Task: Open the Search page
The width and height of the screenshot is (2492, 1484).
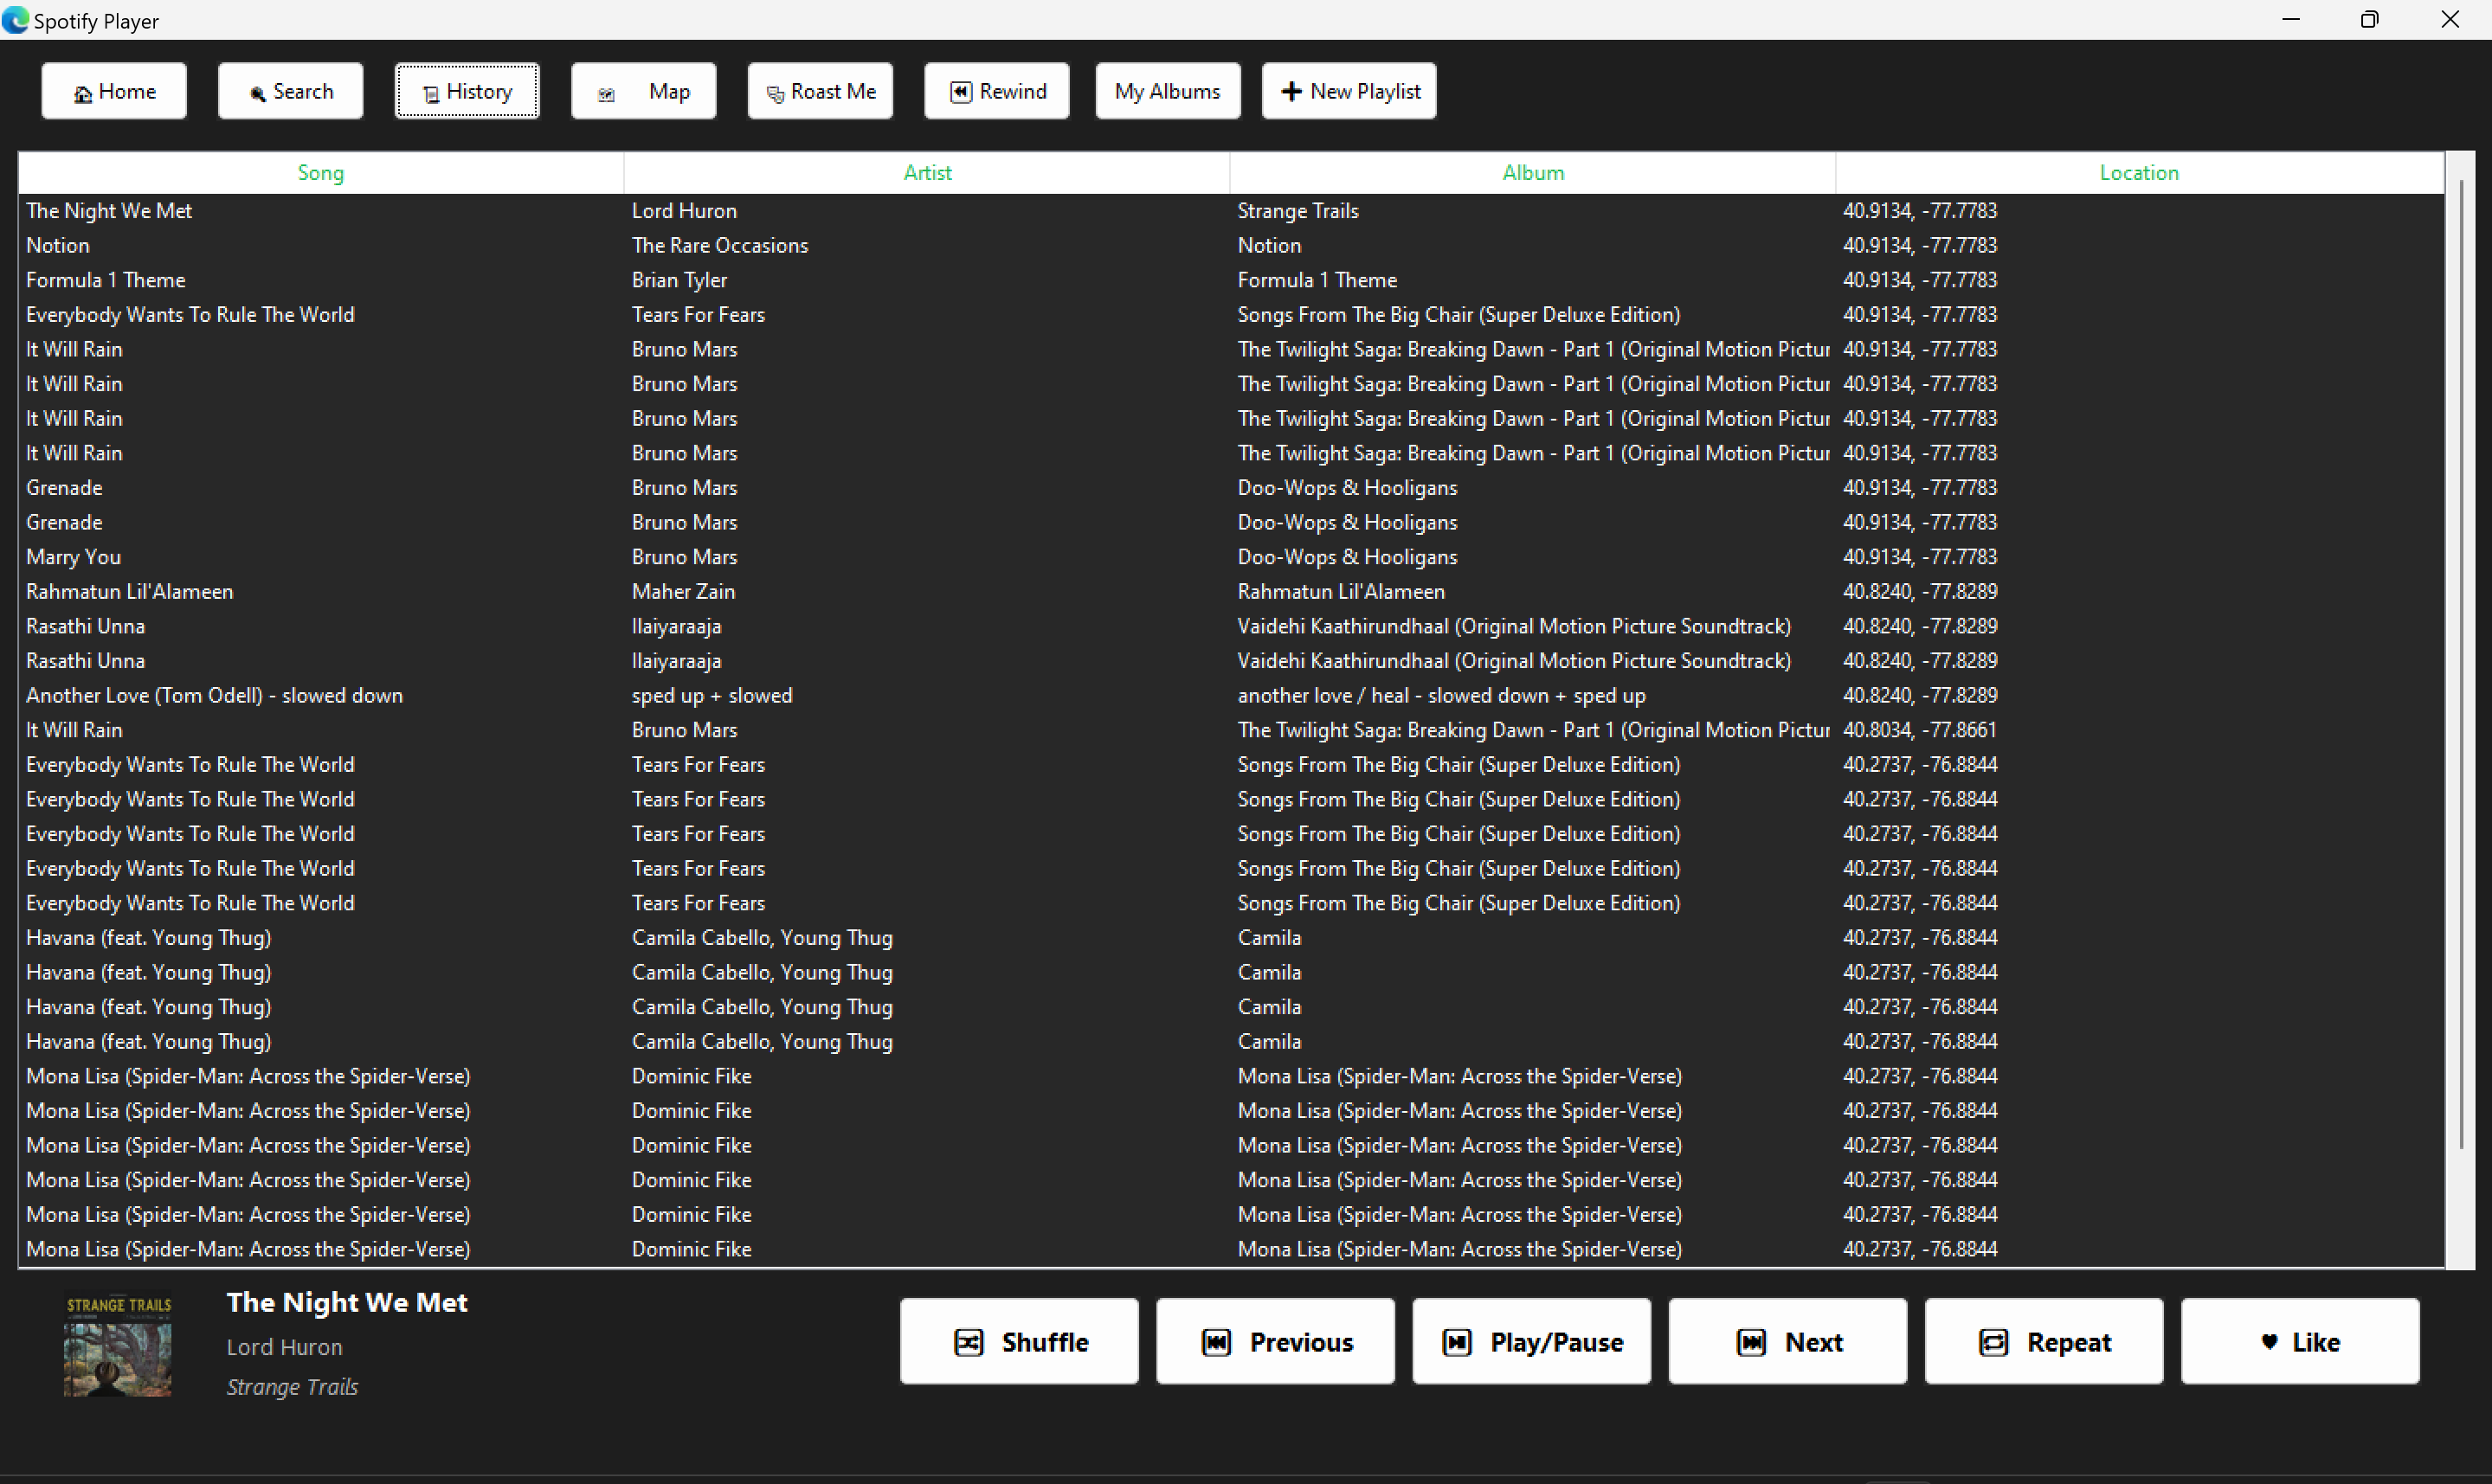Action: pos(290,91)
